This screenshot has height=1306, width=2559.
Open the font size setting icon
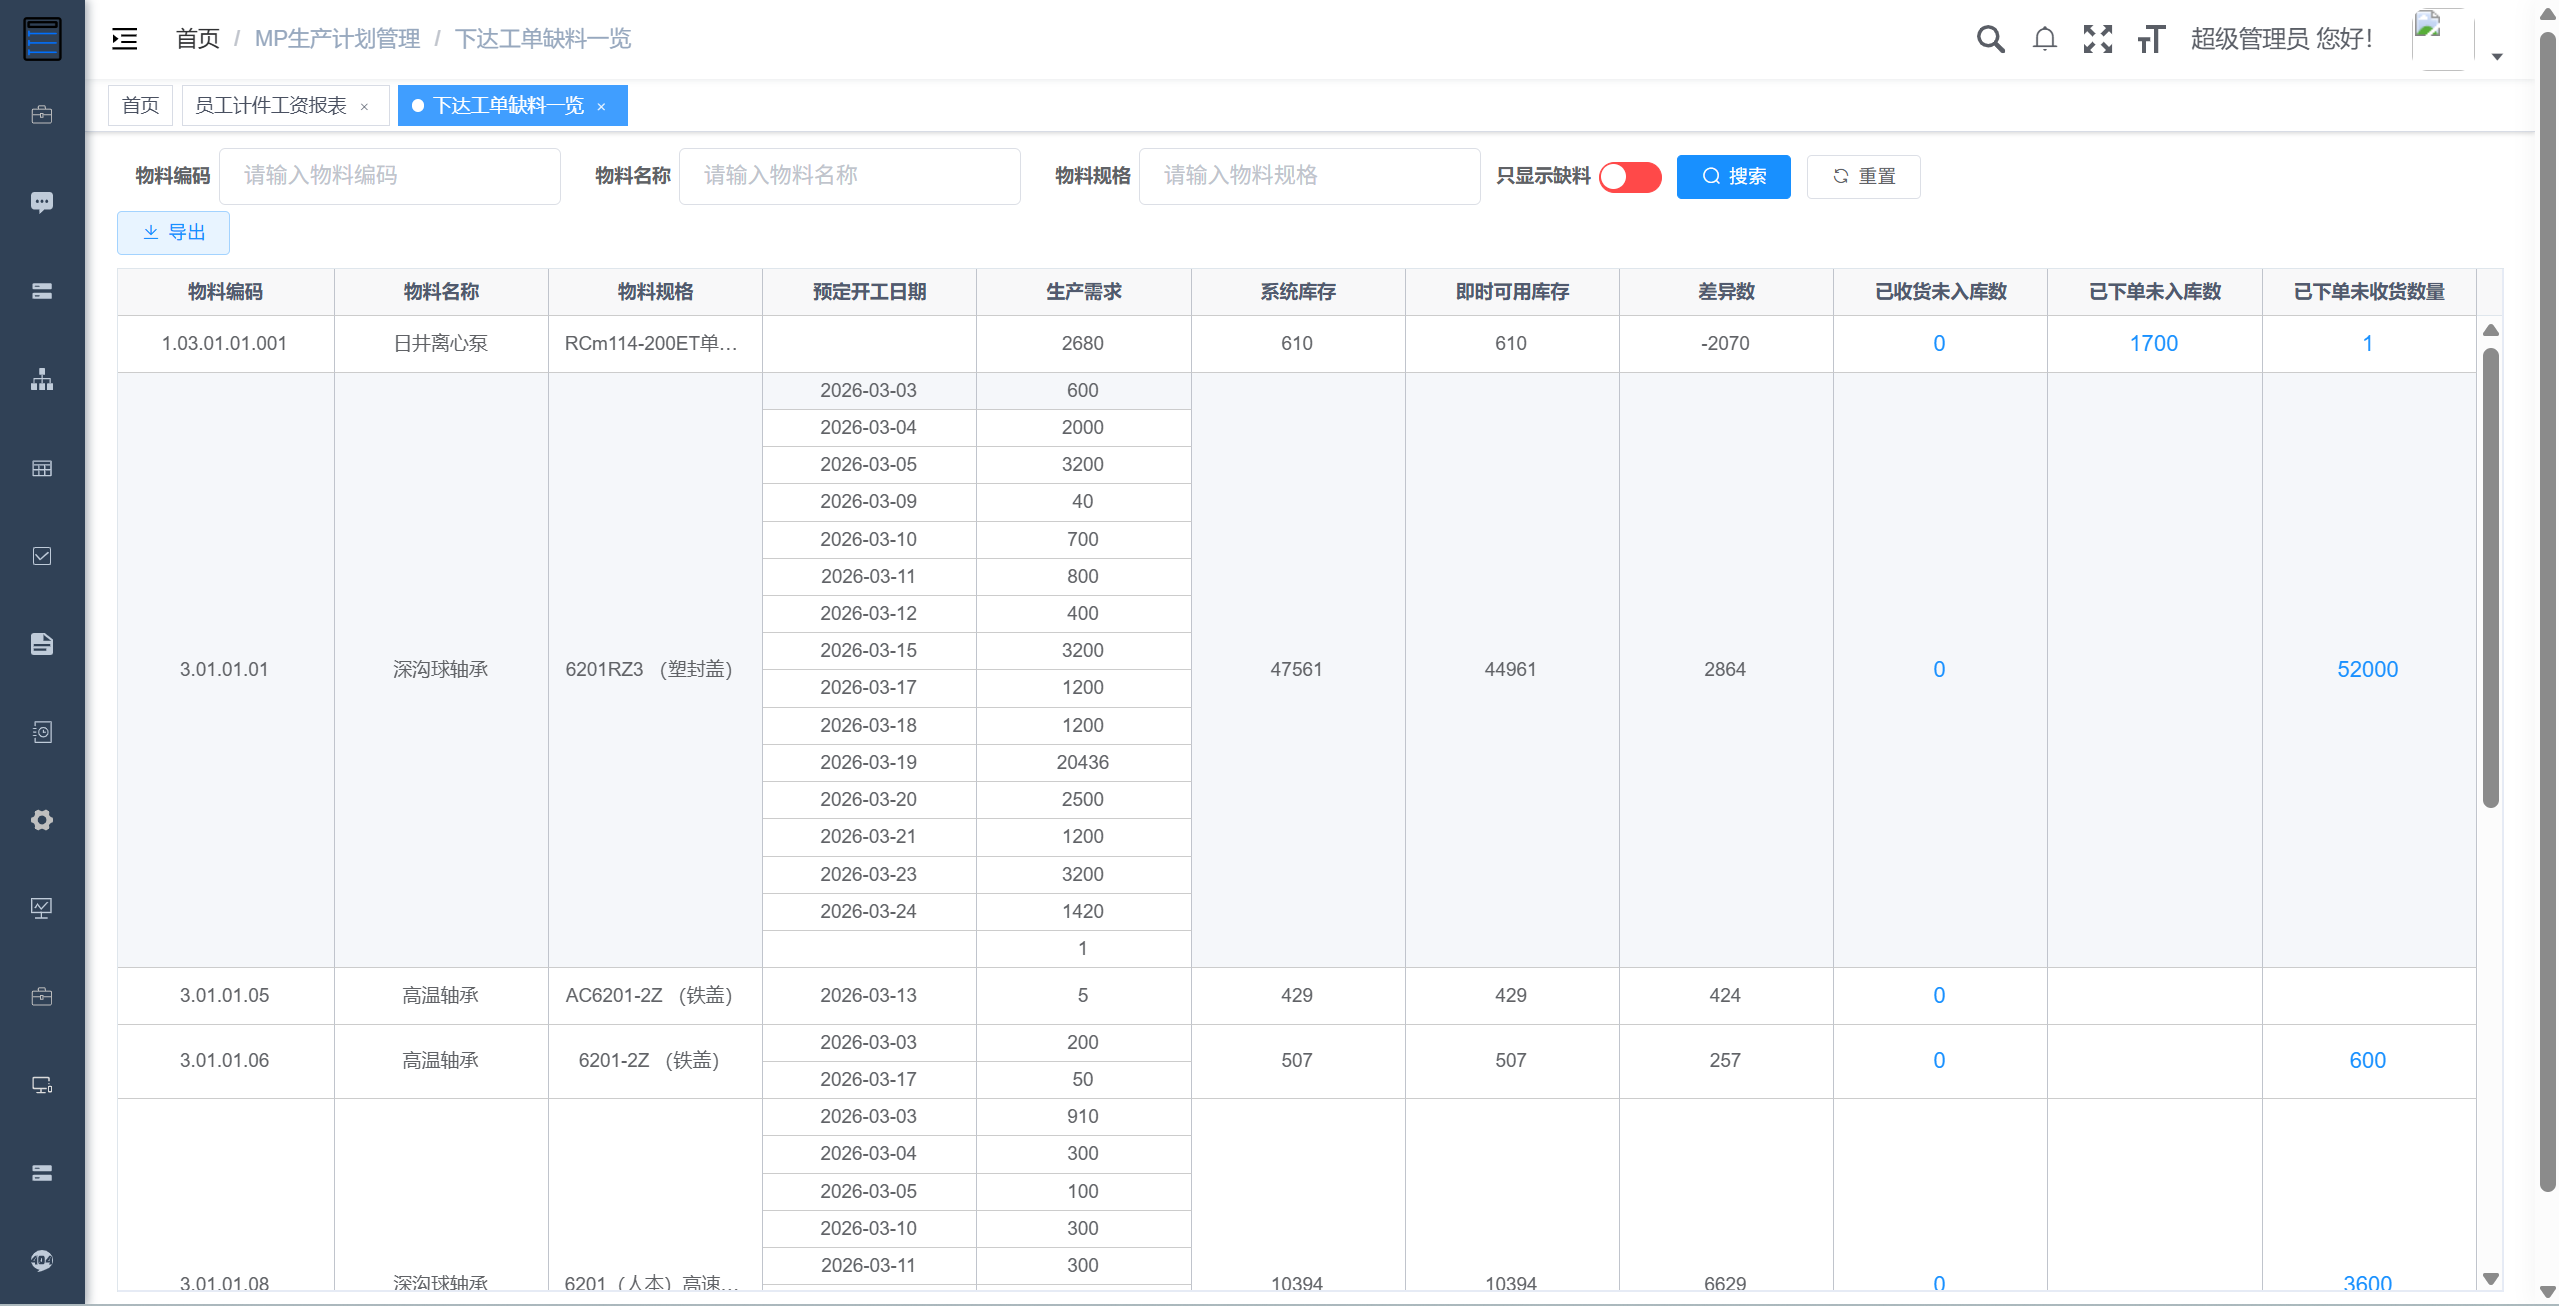[x=2151, y=39]
